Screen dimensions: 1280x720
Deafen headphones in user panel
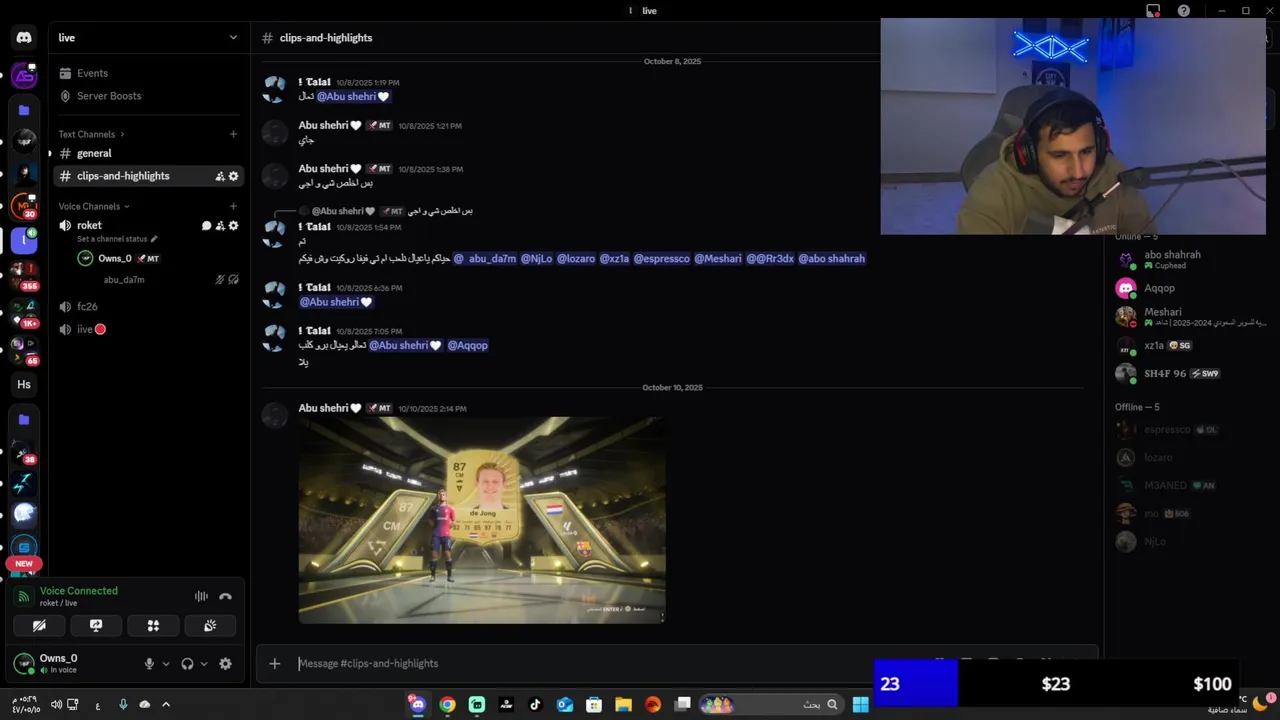point(187,663)
